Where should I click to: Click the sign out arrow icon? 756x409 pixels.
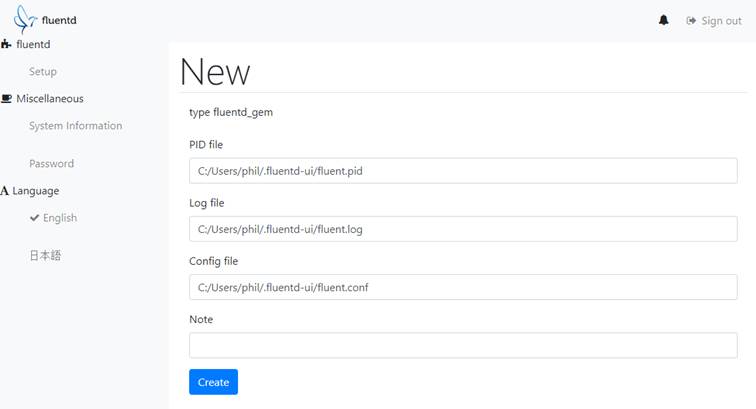(691, 21)
